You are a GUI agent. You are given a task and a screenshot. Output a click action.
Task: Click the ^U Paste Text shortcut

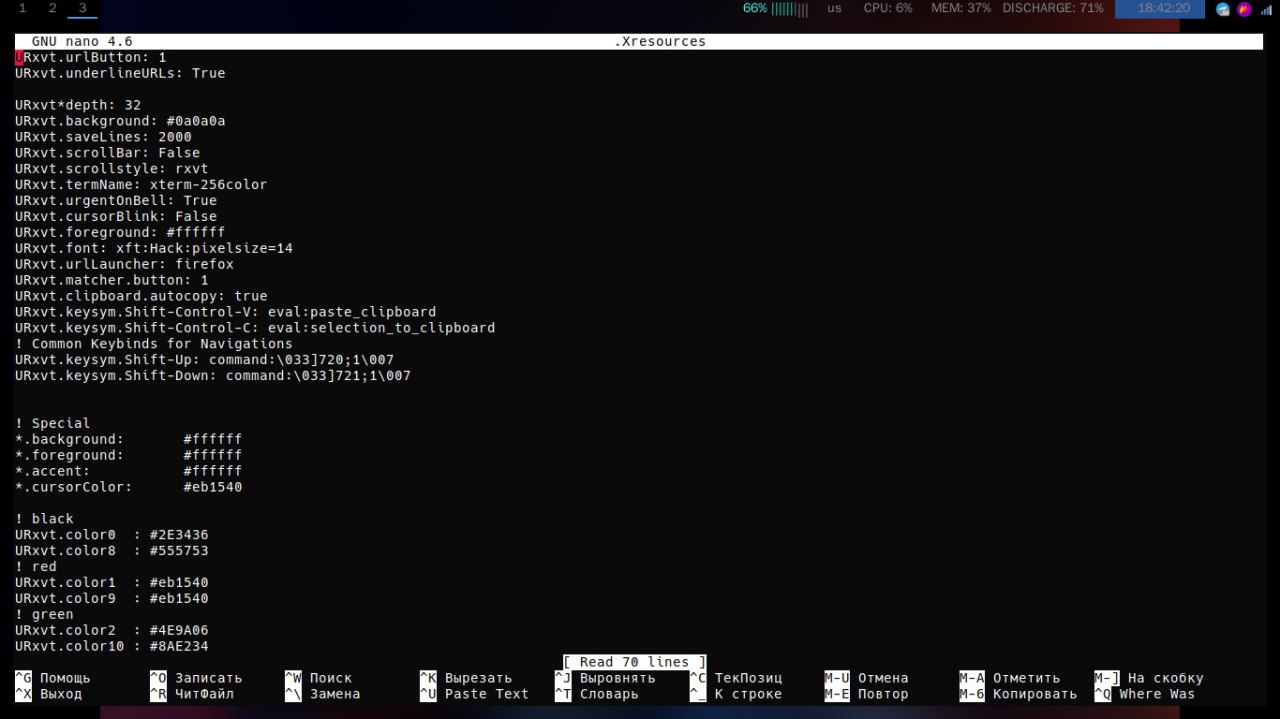(x=474, y=694)
